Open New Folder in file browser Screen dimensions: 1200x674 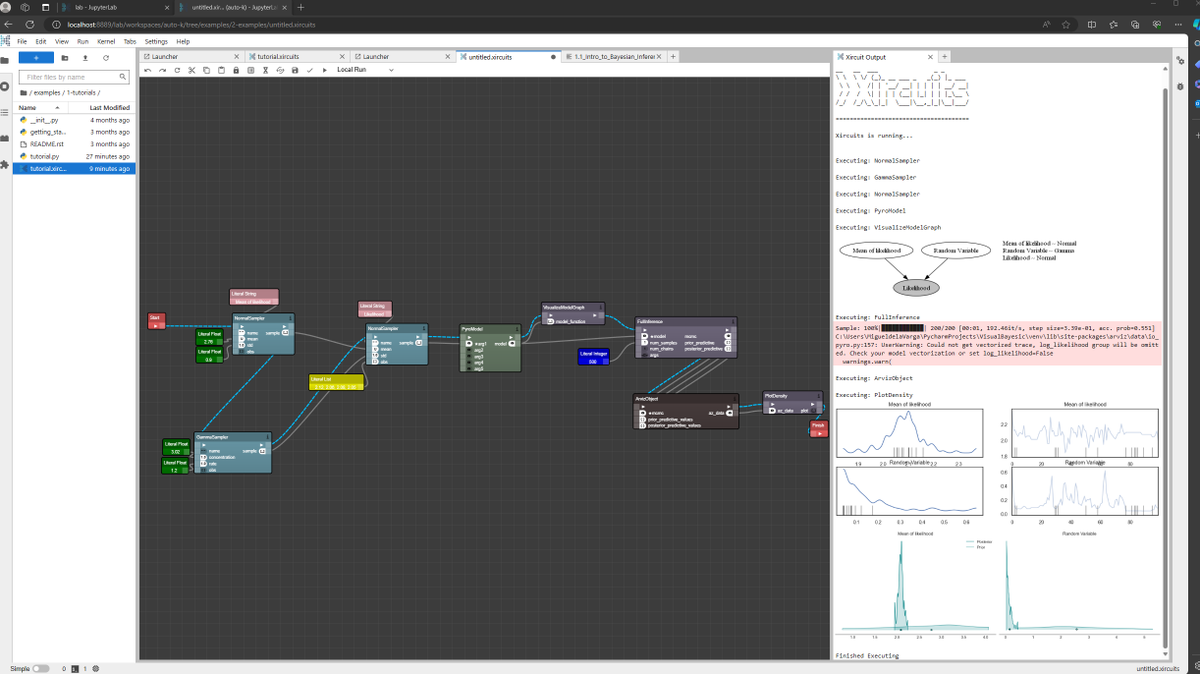[x=65, y=58]
